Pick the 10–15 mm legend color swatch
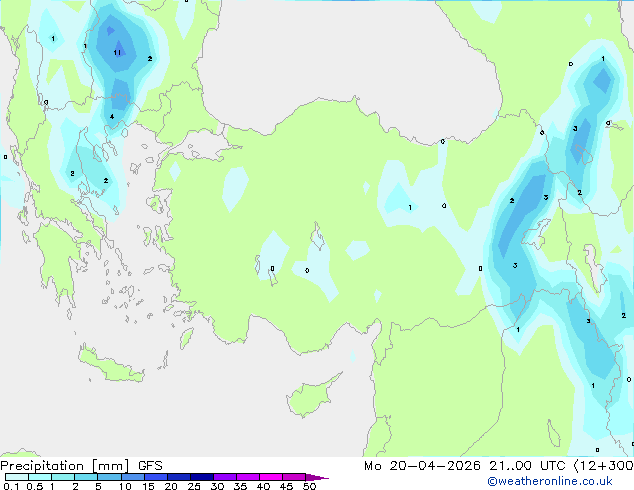This screenshot has height=490, width=634. (132, 477)
